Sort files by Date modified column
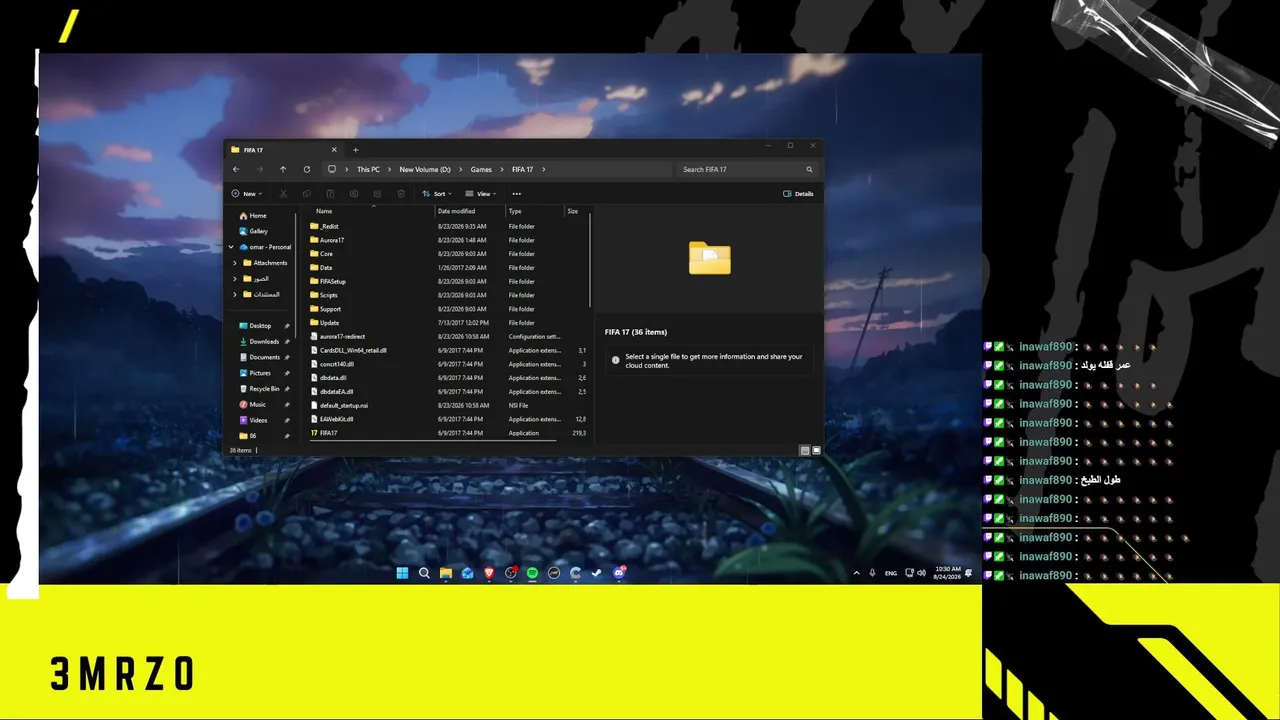Image resolution: width=1280 pixels, height=720 pixels. click(456, 211)
